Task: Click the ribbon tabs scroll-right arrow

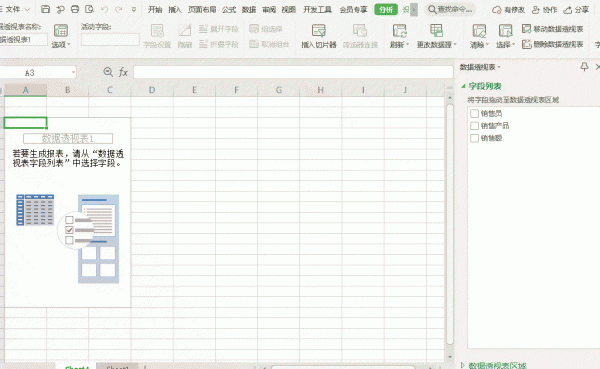Action: (414, 10)
